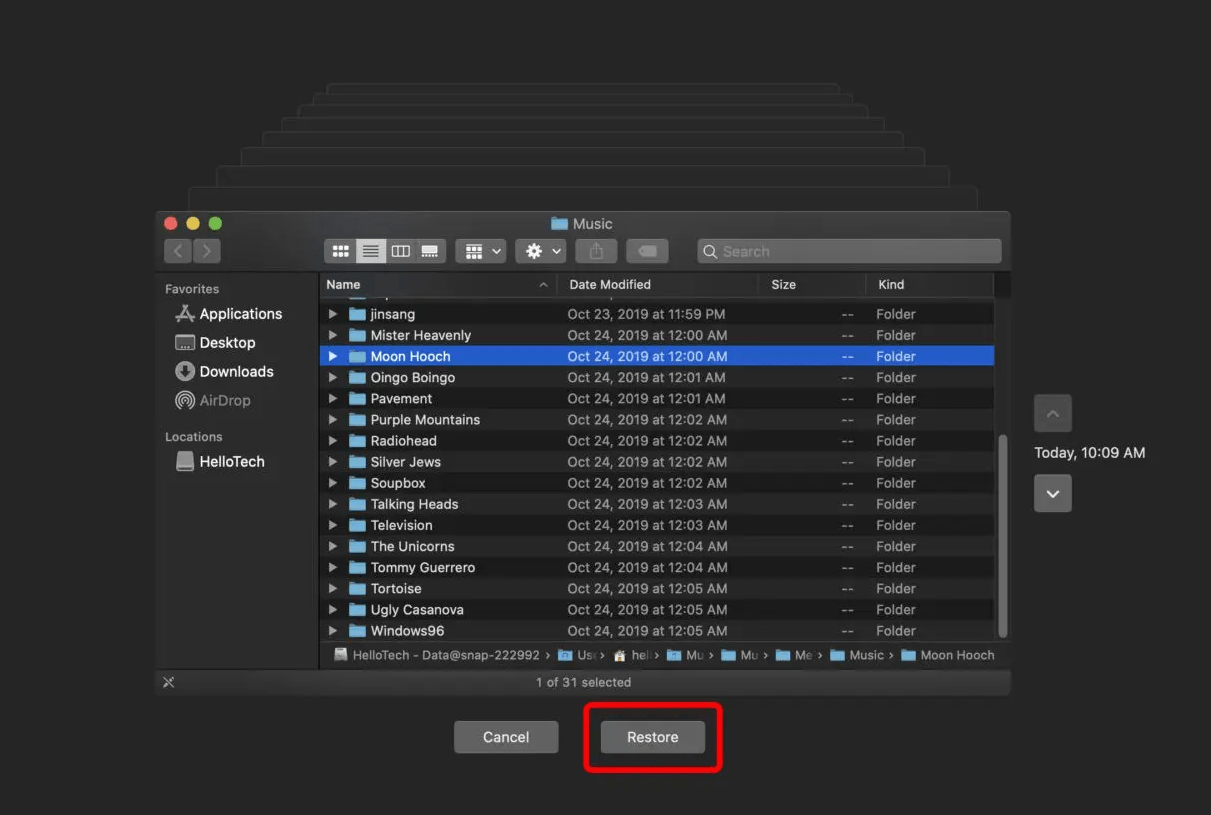Click the Edit Tags toolbar button
This screenshot has width=1211, height=815.
pos(647,251)
